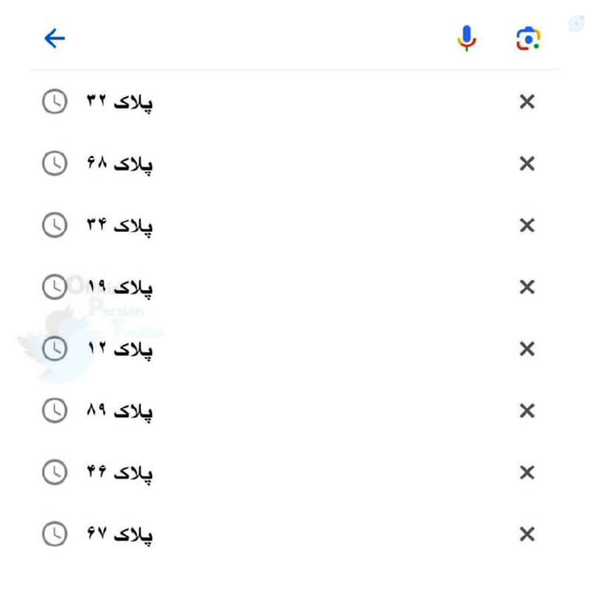
Task: Click the clock icon beside پلاک ۸۹
Action: point(54,410)
